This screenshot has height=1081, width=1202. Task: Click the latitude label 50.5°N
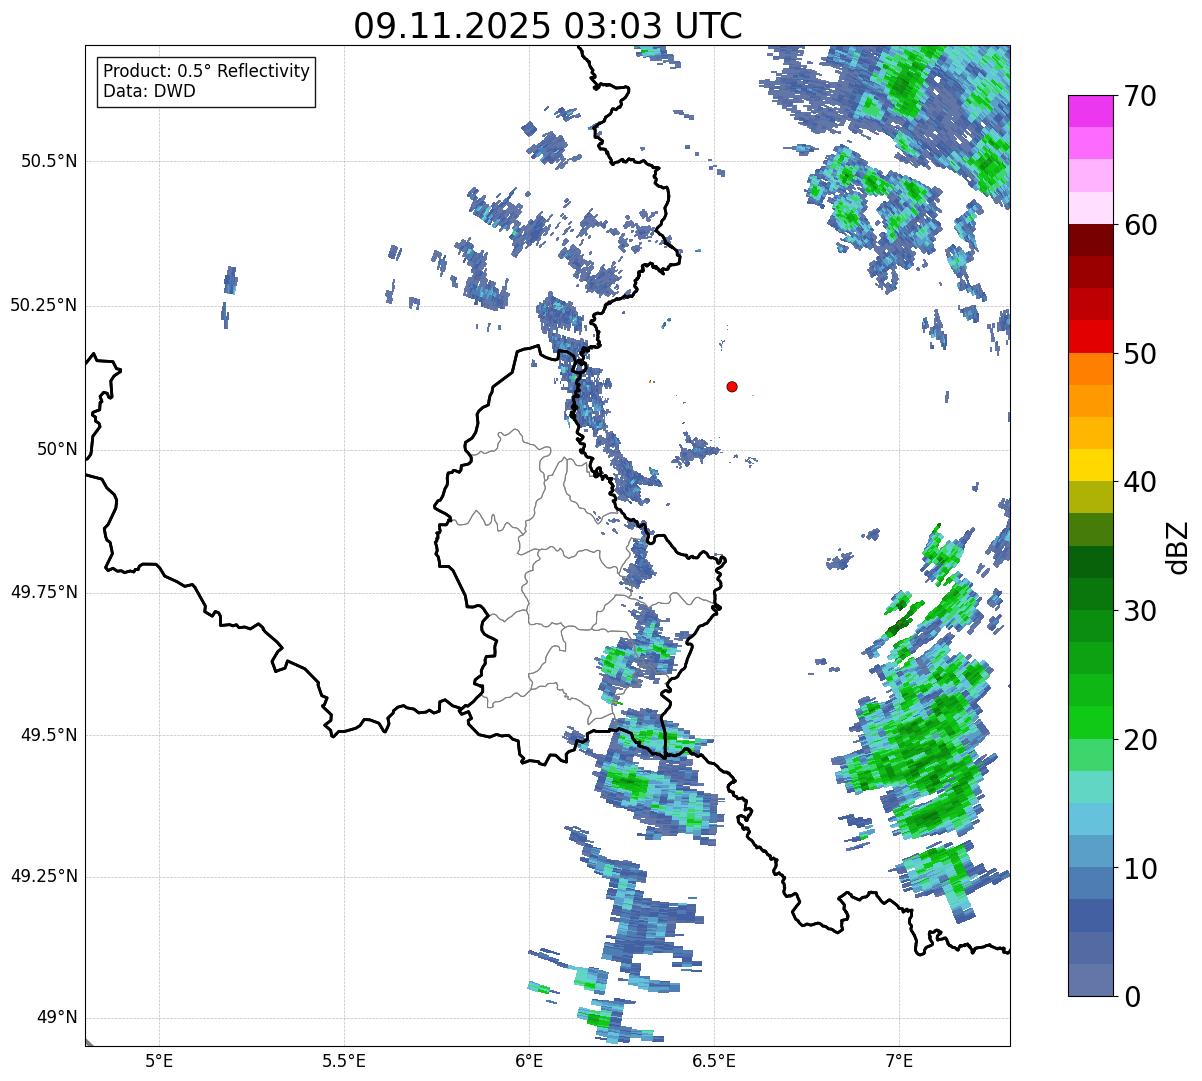pos(49,161)
